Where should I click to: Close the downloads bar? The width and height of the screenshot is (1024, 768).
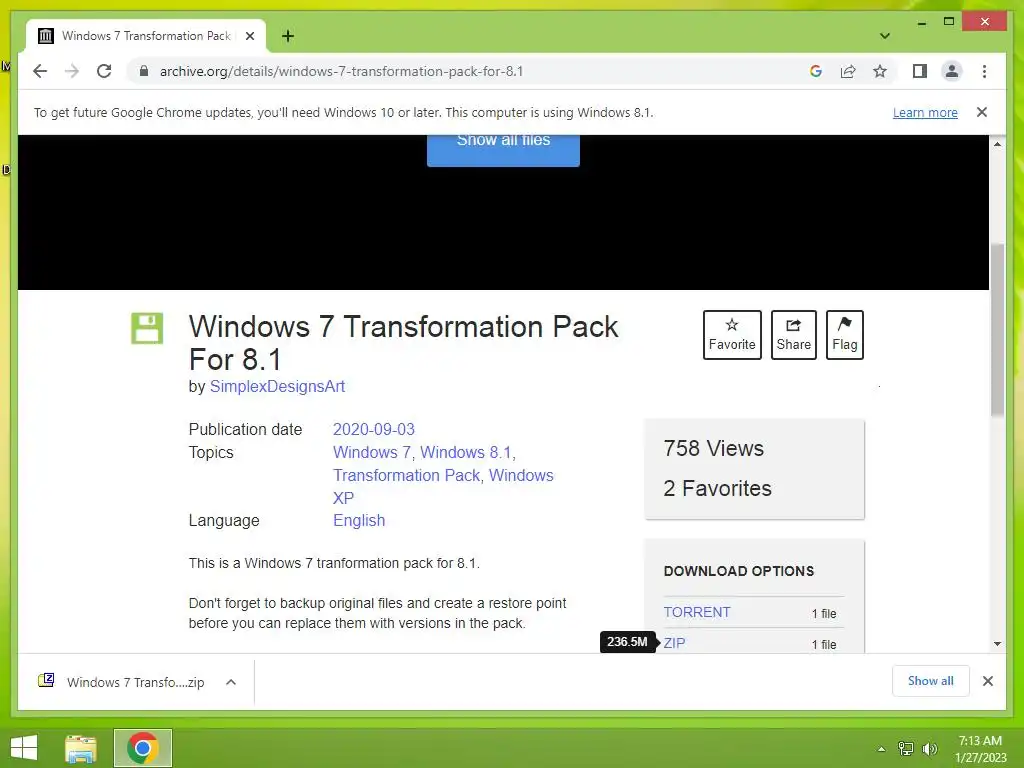coord(987,681)
